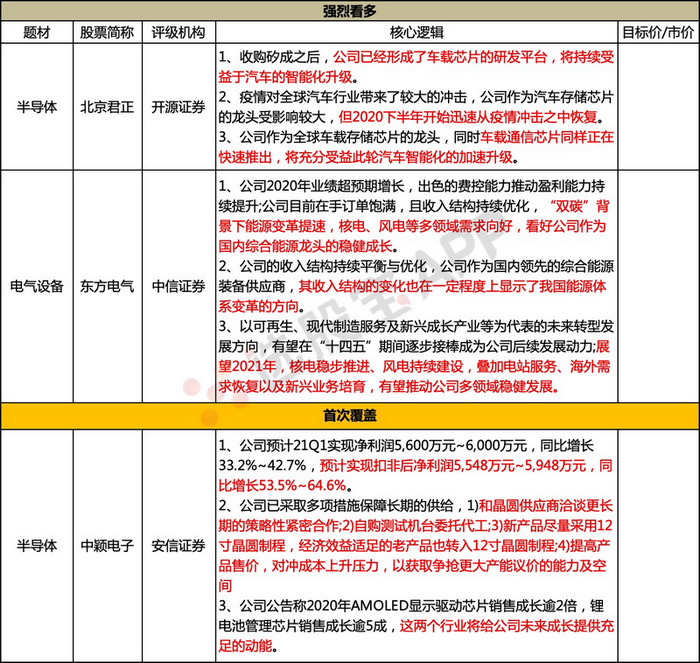Select the line 2、公司的收入结构持续平衡与优化
The width and height of the screenshot is (700, 663).
pyautogui.click(x=416, y=266)
